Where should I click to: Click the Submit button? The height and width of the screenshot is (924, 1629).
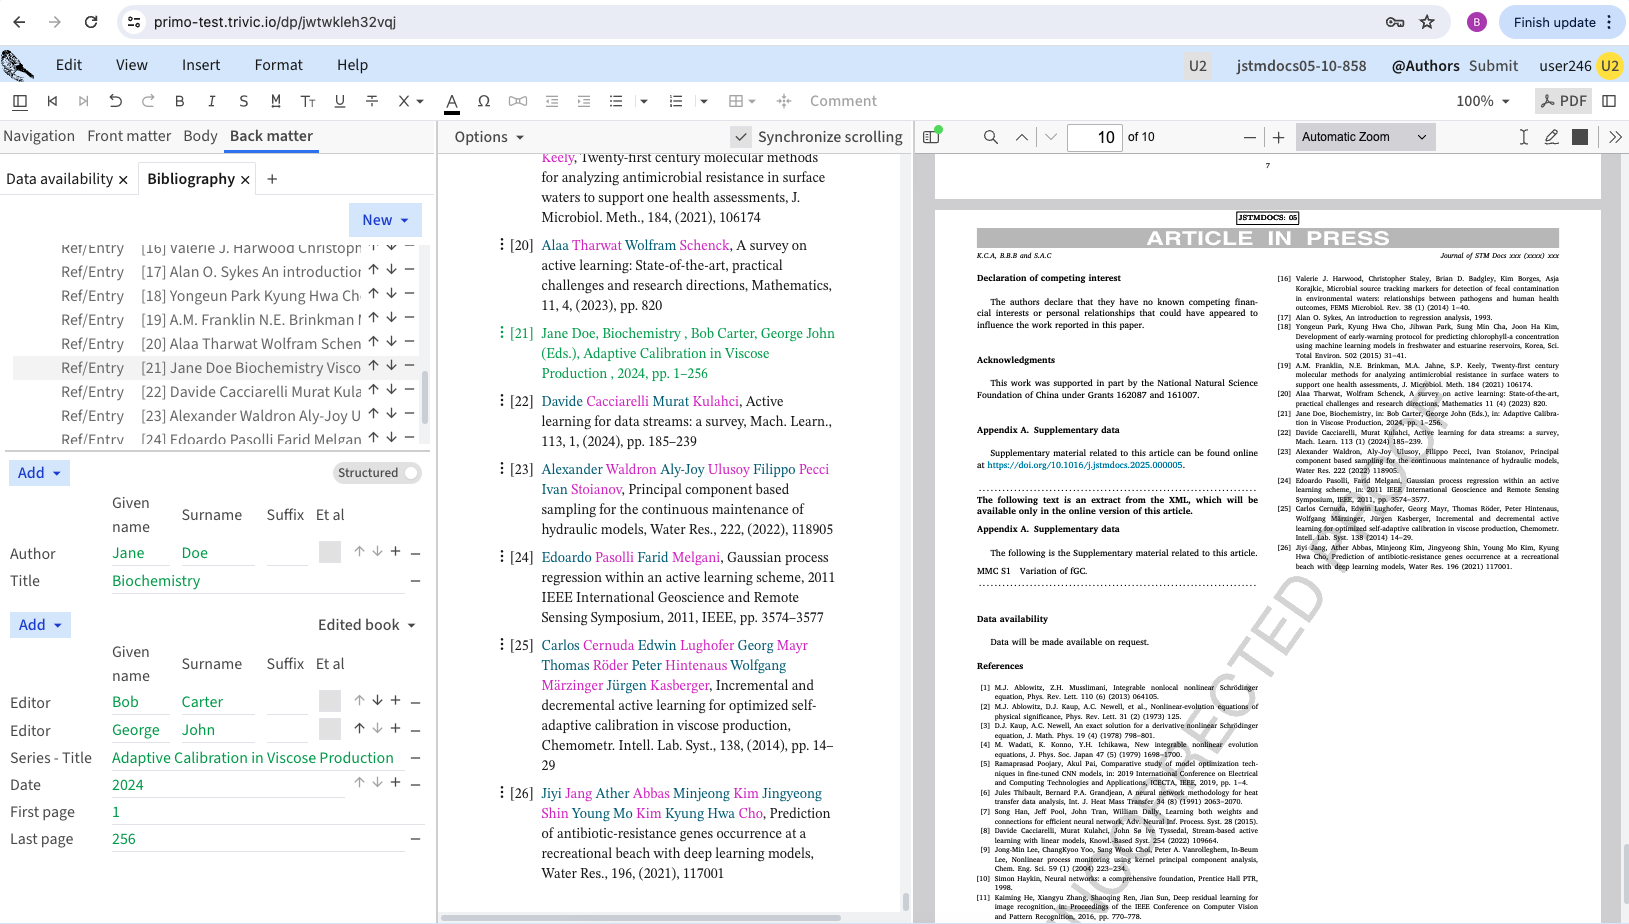click(x=1493, y=66)
